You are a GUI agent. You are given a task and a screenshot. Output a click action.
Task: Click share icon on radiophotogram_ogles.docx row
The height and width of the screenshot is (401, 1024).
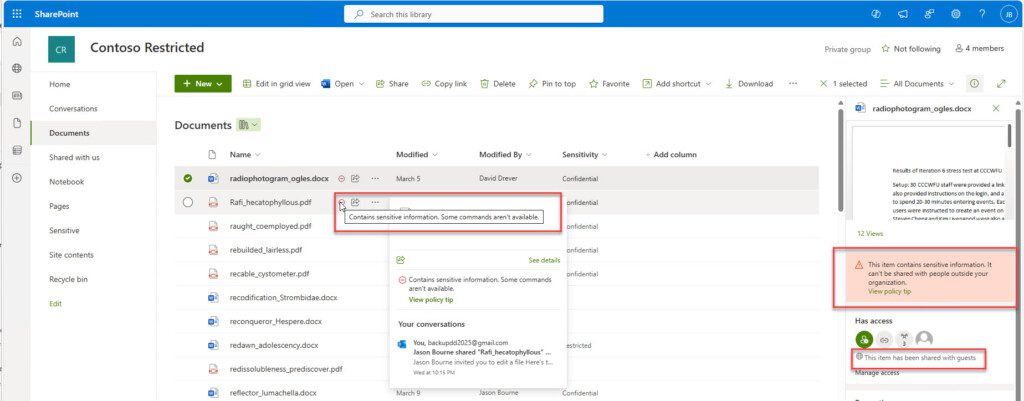(x=356, y=178)
